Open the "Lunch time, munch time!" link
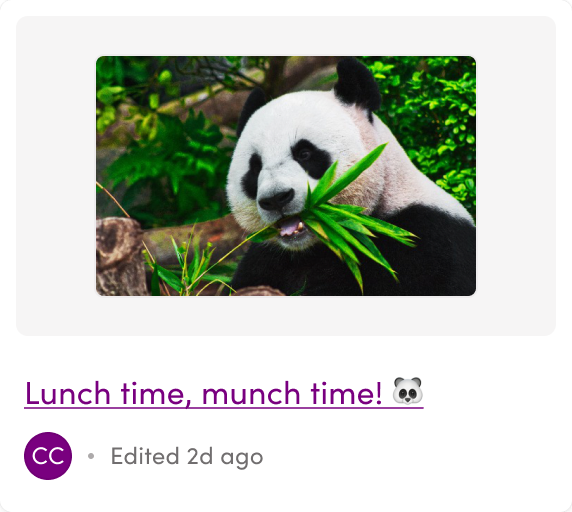Screen dimensions: 572x512 (224, 393)
